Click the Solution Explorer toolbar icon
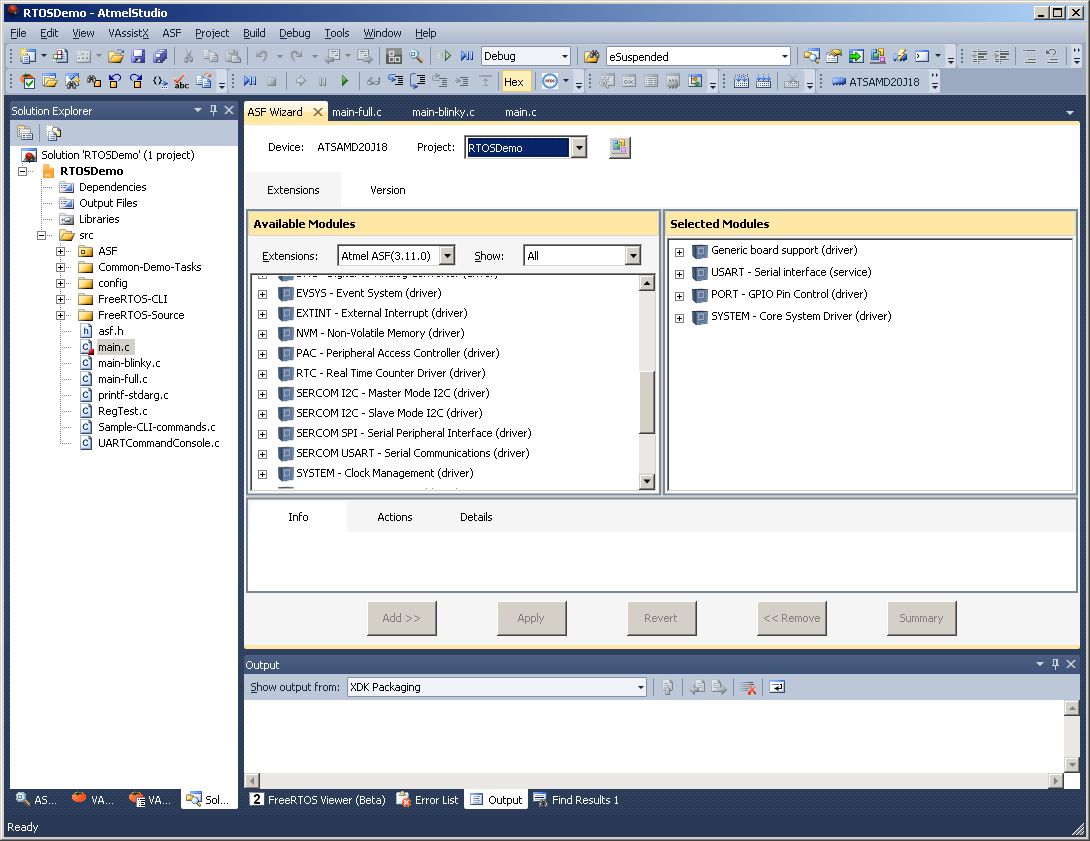Viewport: 1090px width, 841px height. [811, 56]
